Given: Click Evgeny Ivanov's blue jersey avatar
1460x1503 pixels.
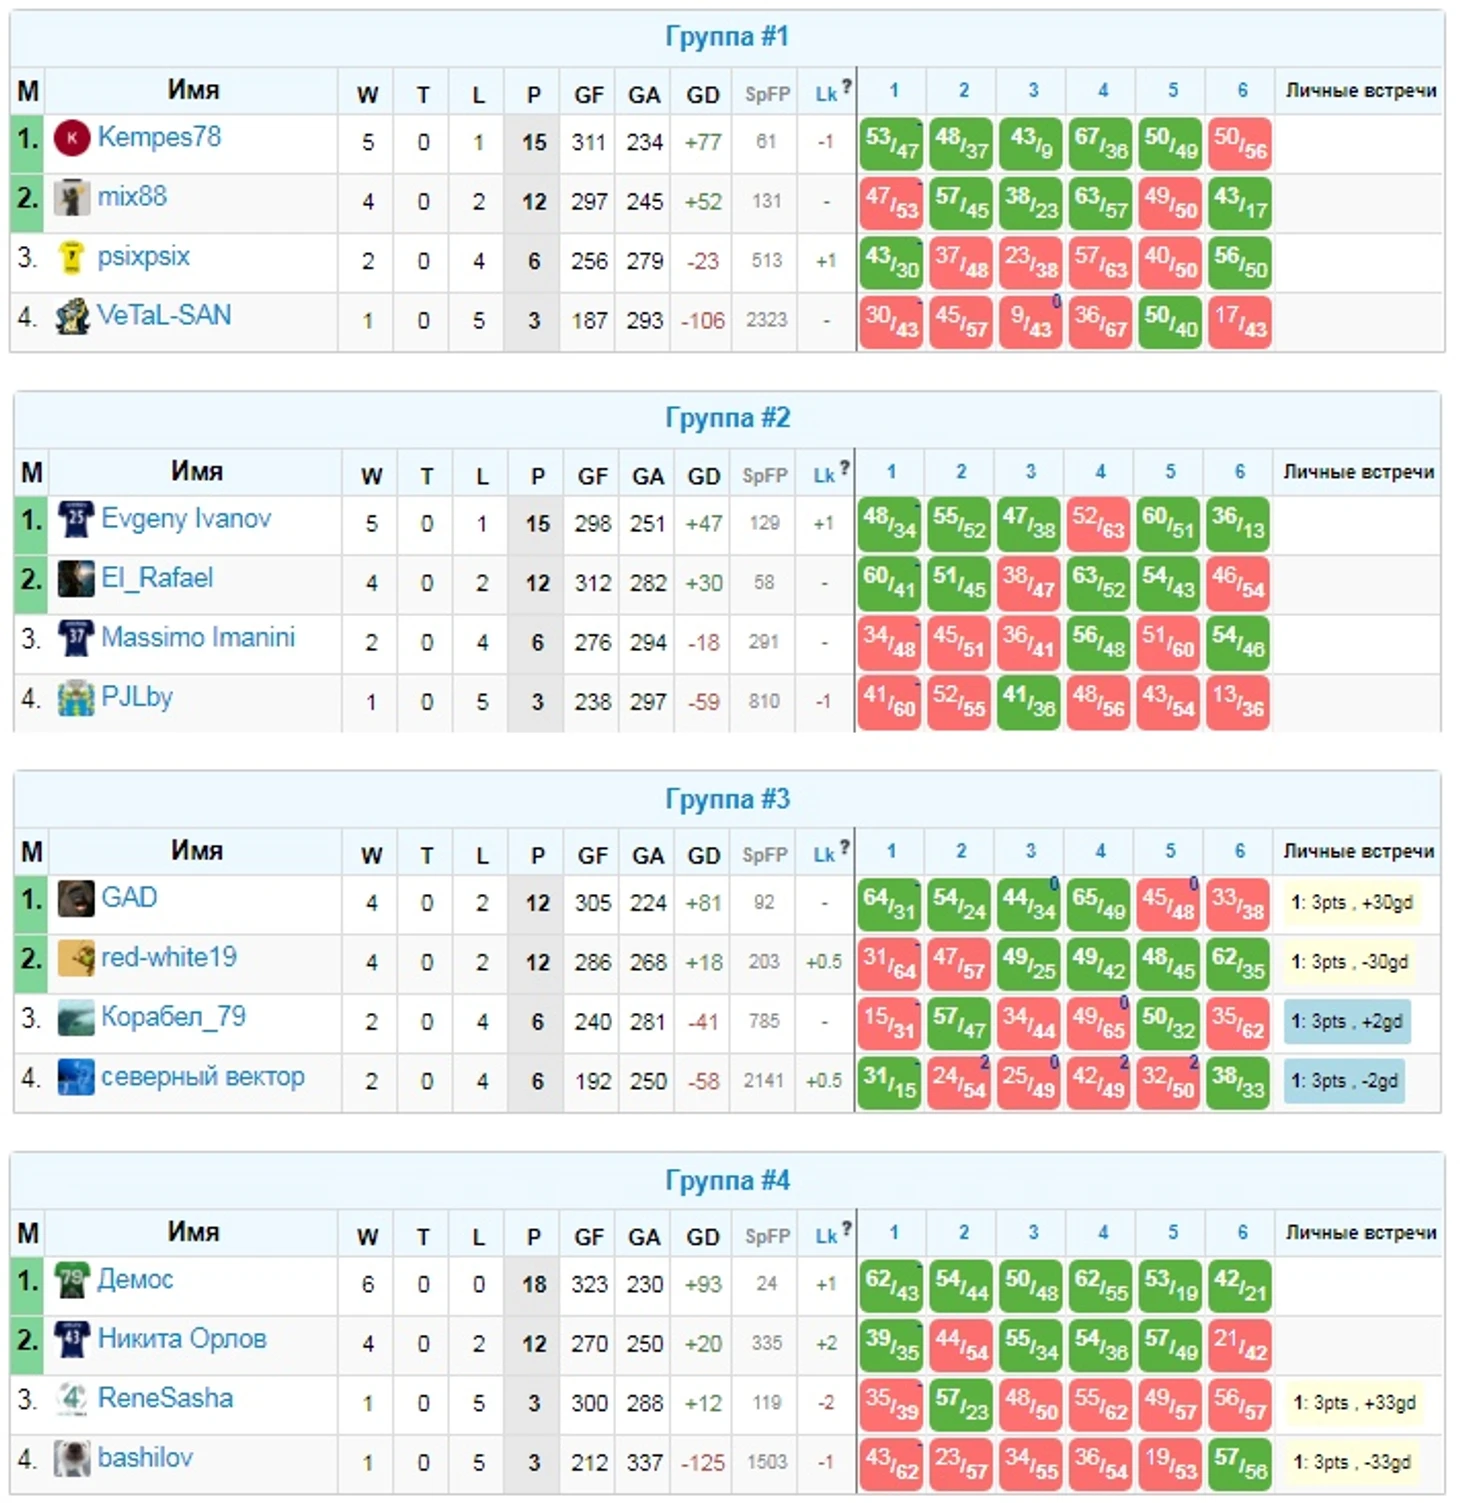Looking at the screenshot, I should tap(76, 520).
